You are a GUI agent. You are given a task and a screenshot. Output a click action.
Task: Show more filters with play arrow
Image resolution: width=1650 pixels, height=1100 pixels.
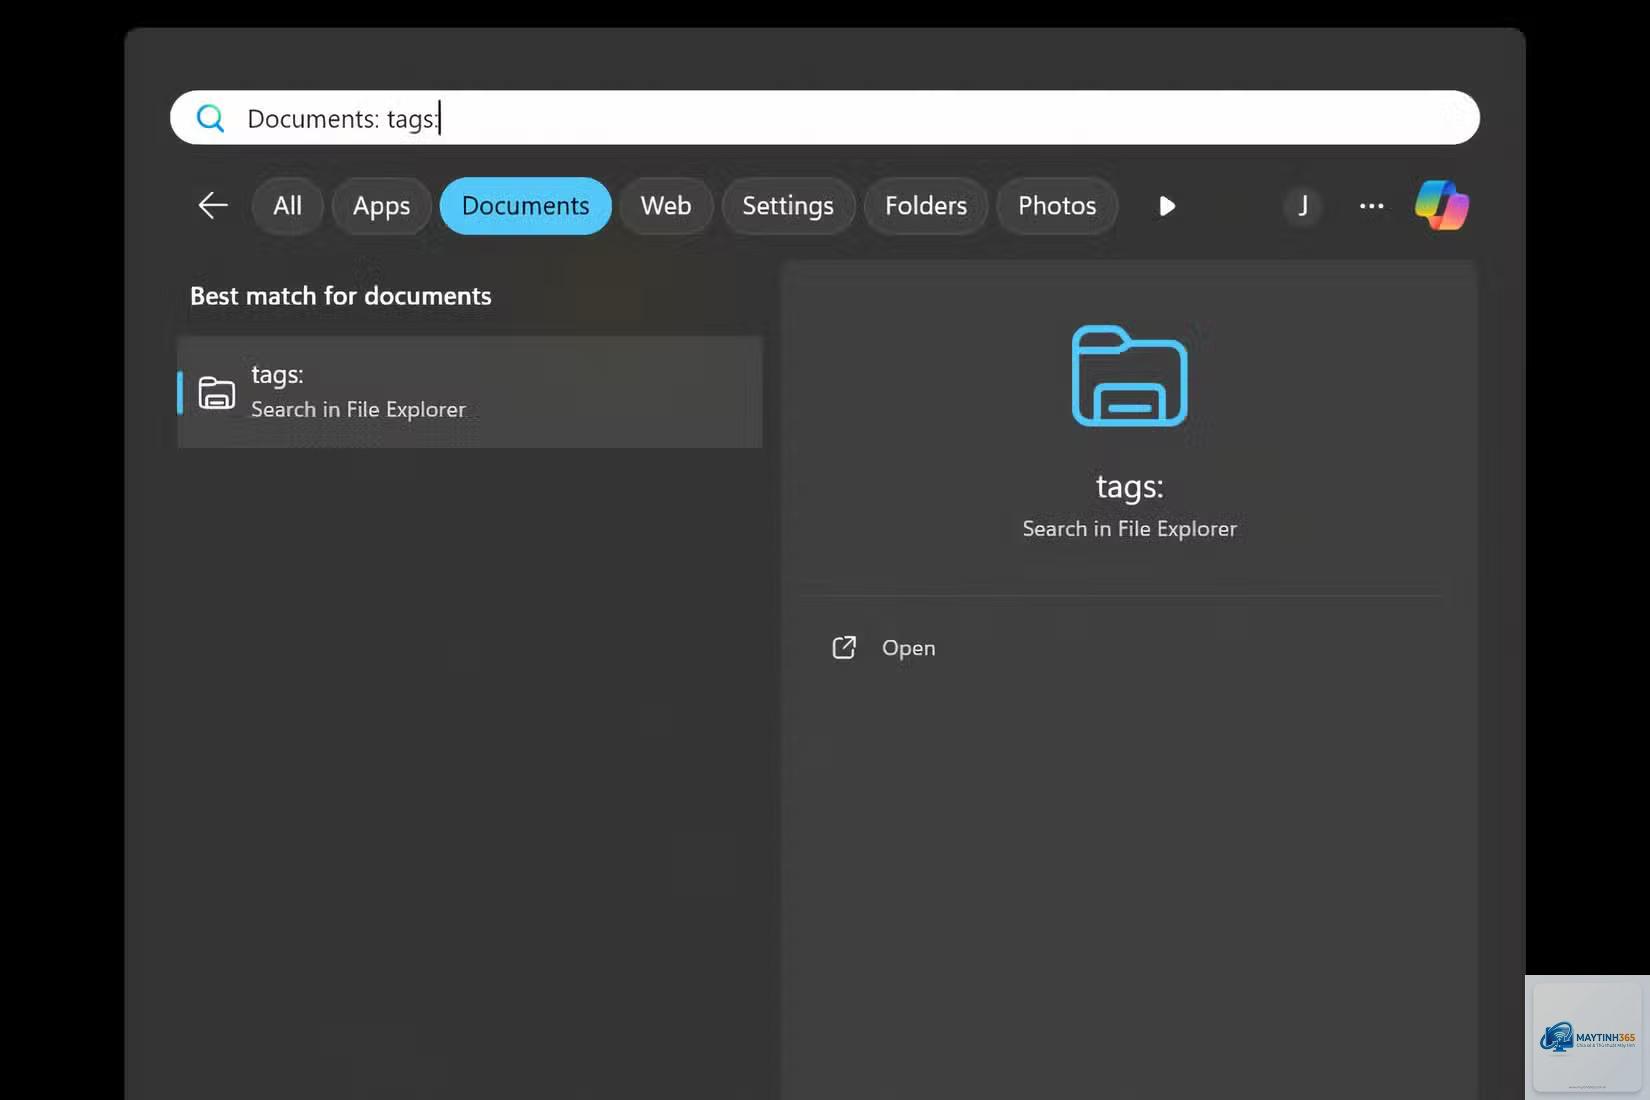pos(1166,206)
